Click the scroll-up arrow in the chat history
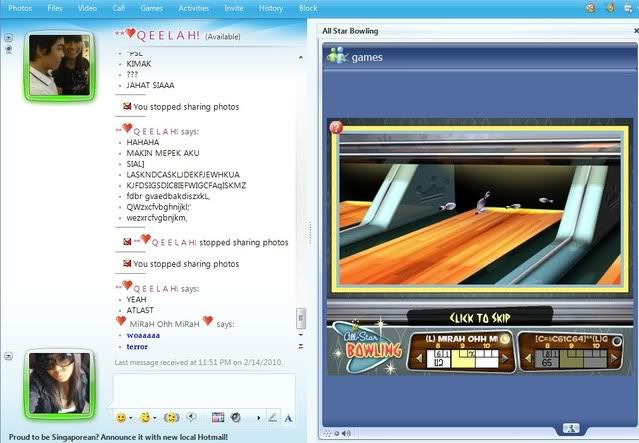Image resolution: width=639 pixels, height=443 pixels. [301, 57]
